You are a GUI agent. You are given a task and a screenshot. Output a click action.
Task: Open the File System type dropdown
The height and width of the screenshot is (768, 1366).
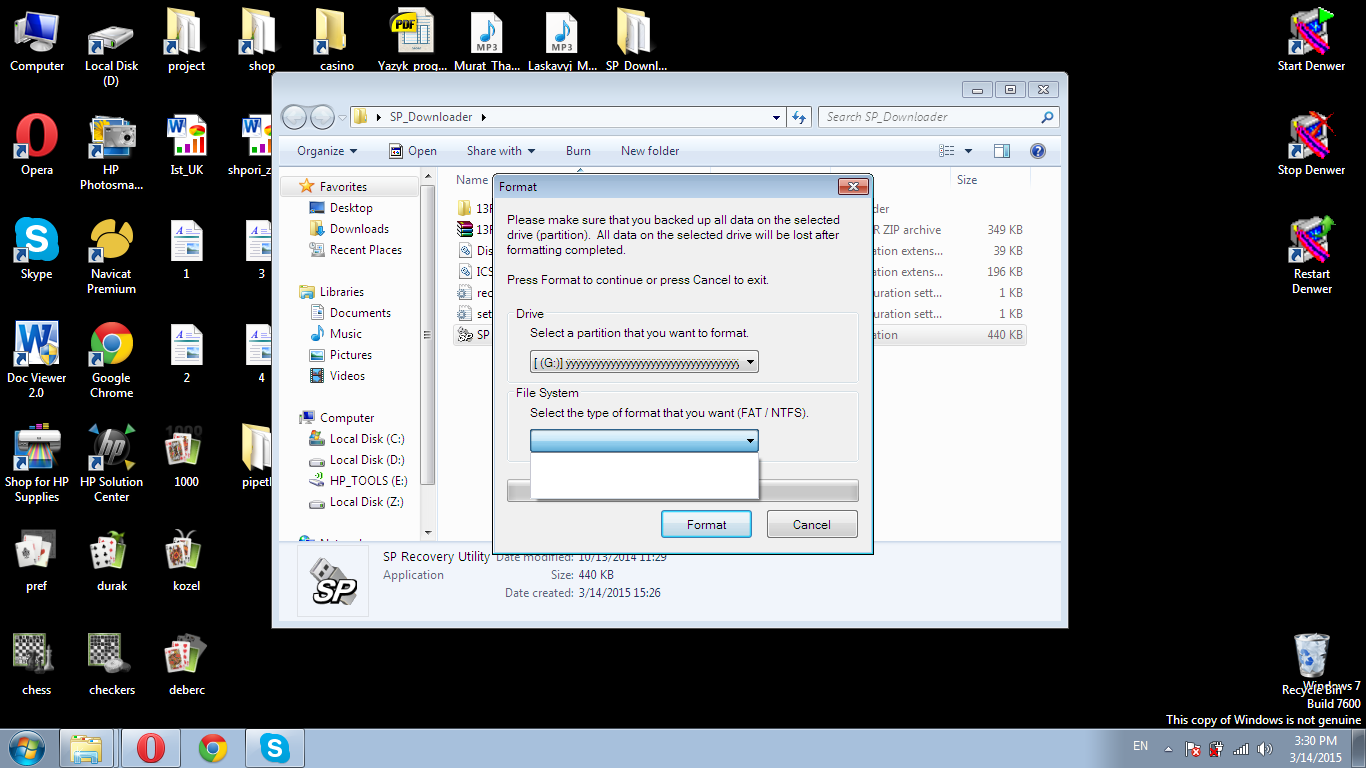pos(644,441)
